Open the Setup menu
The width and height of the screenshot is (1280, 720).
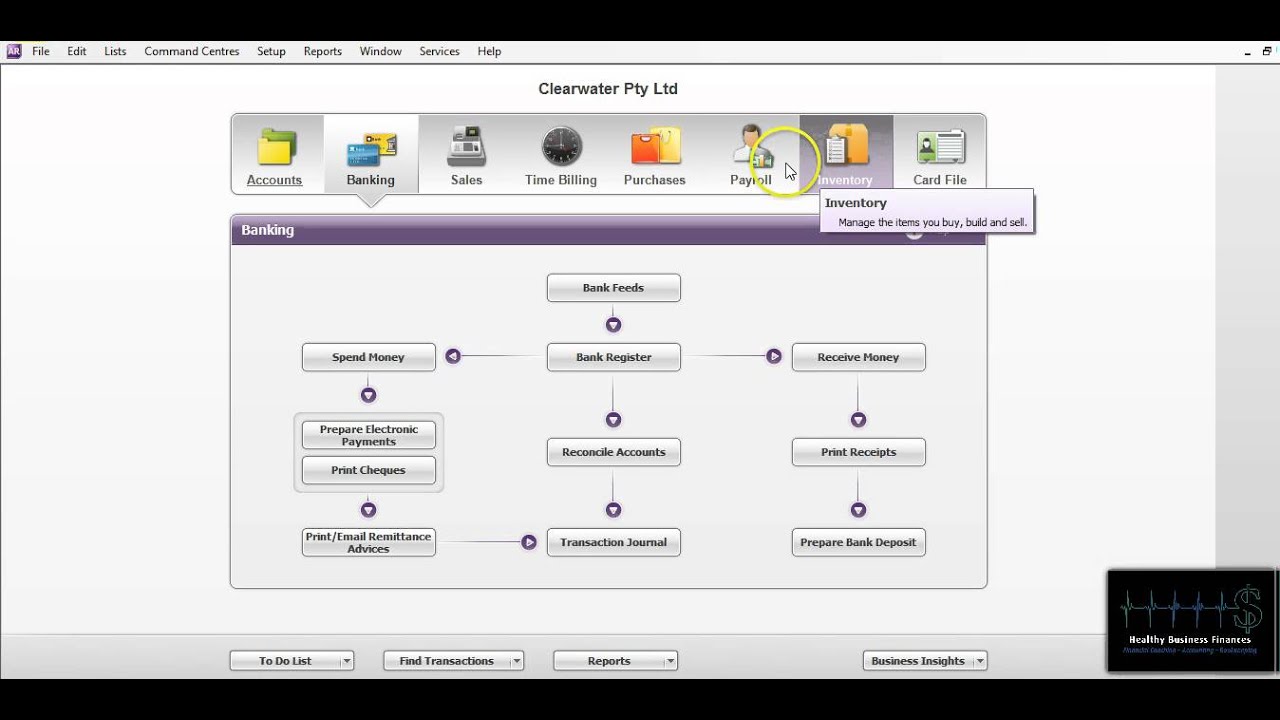coord(271,51)
